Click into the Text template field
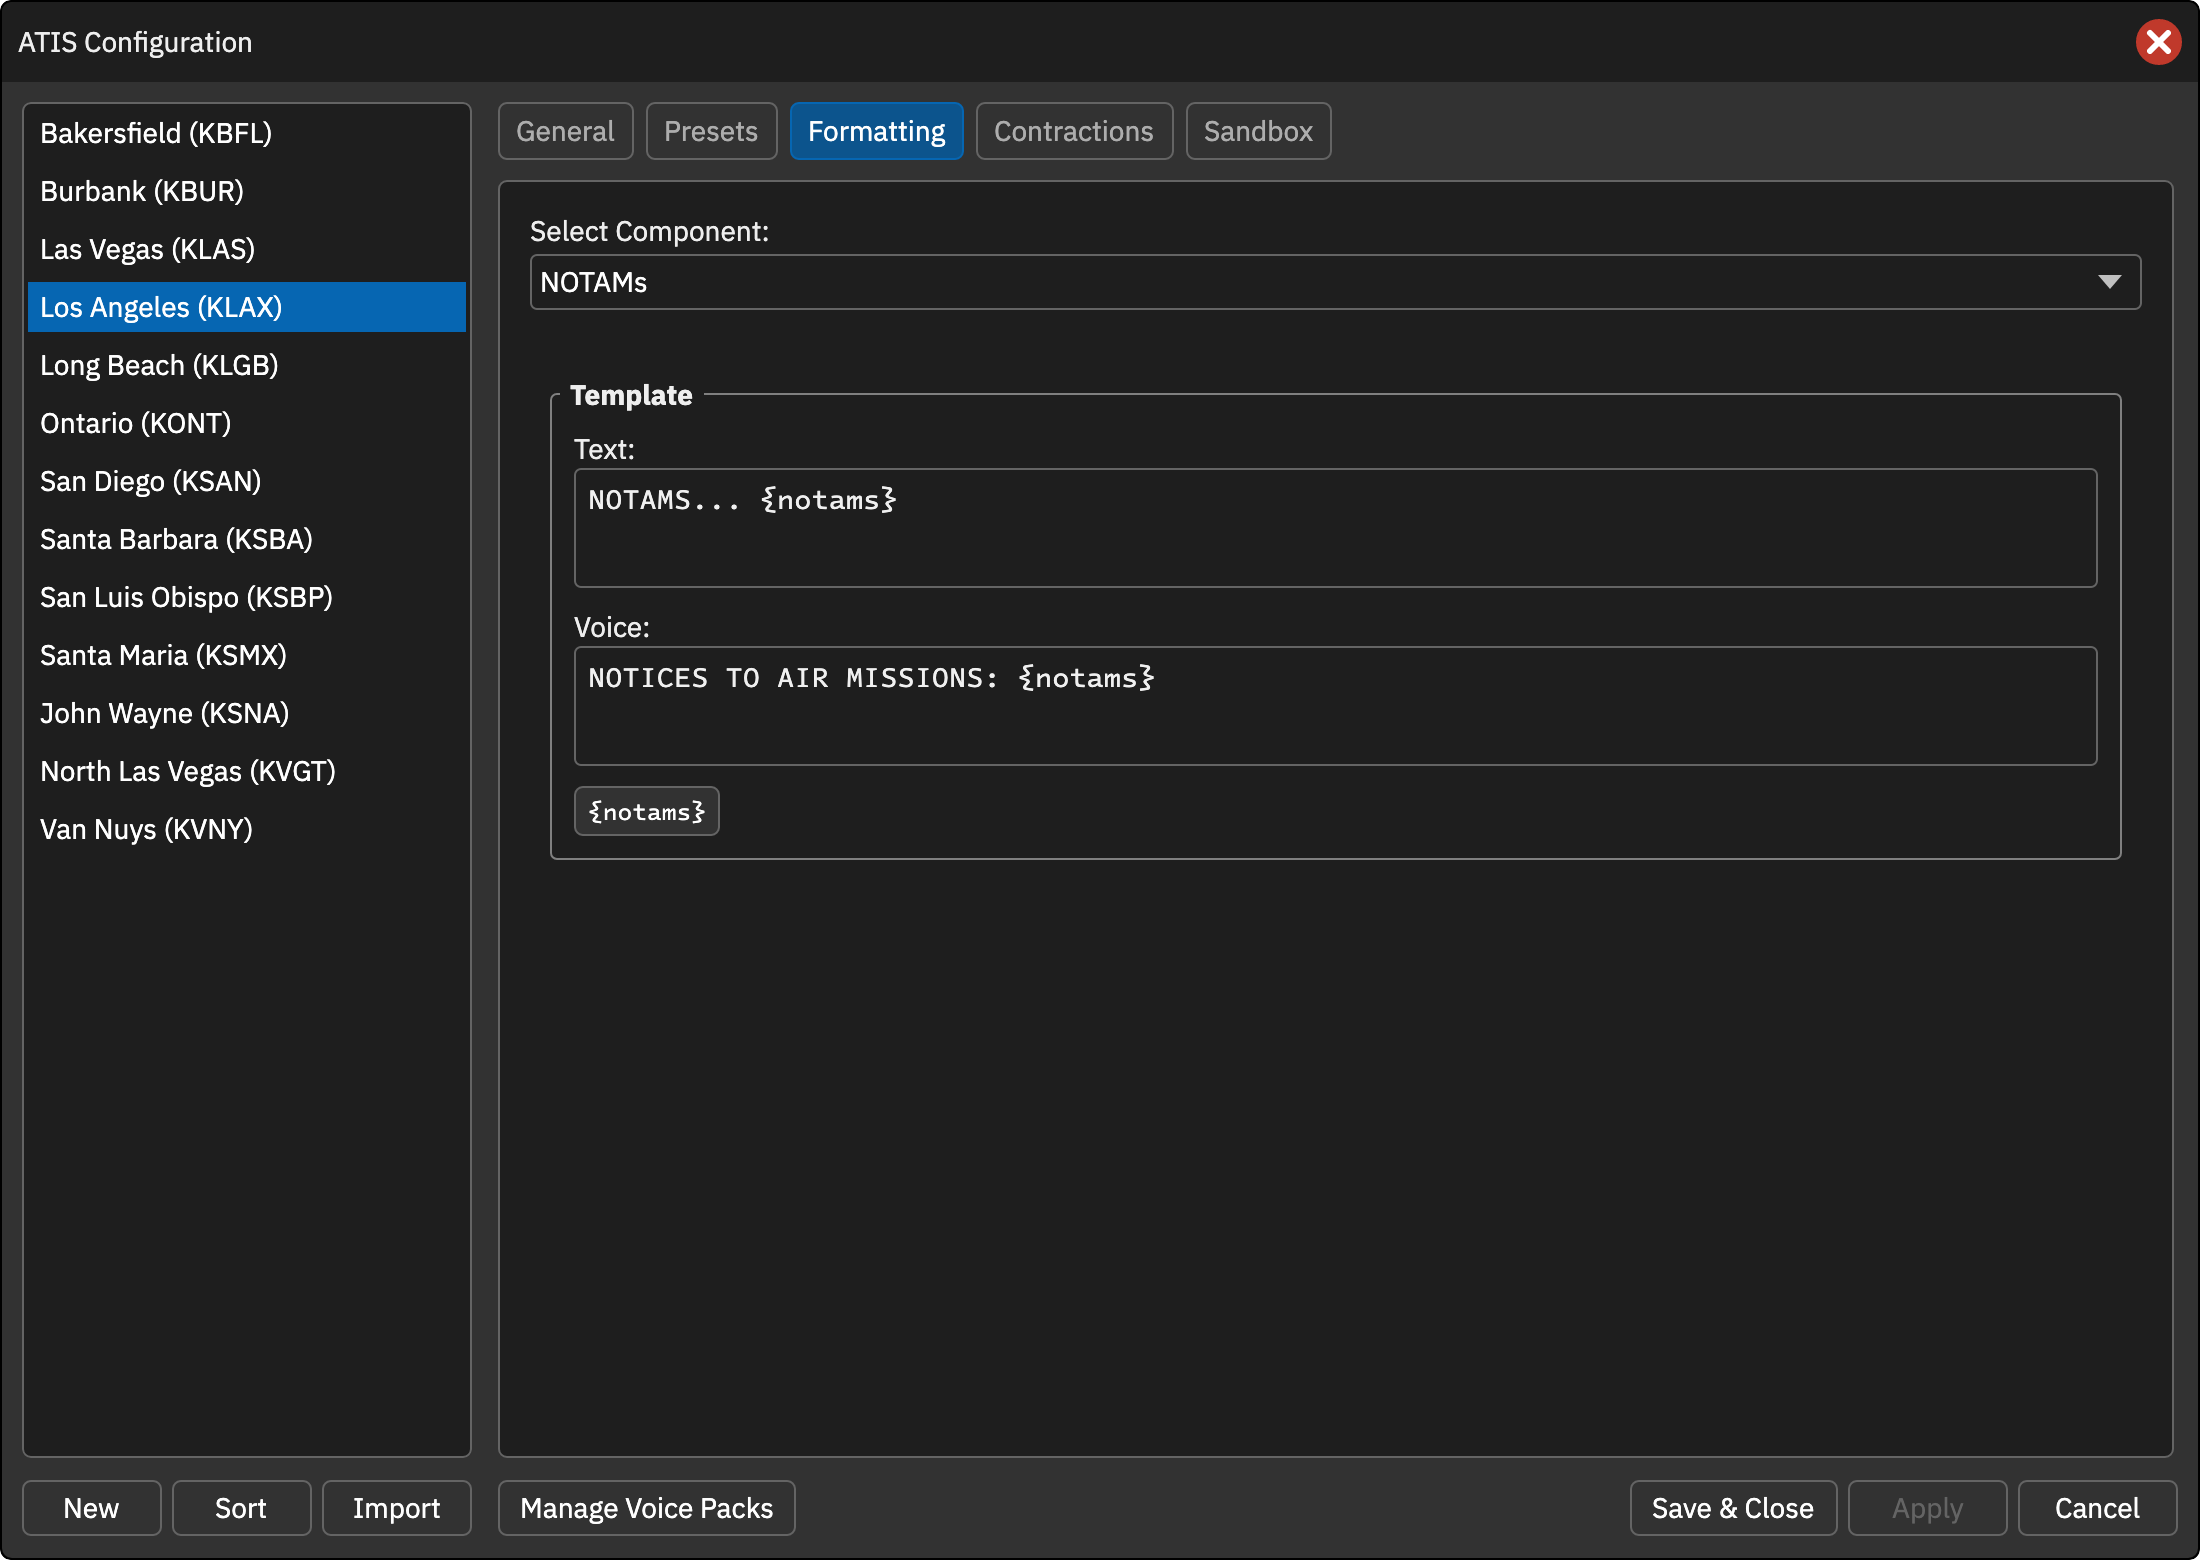 1335,528
